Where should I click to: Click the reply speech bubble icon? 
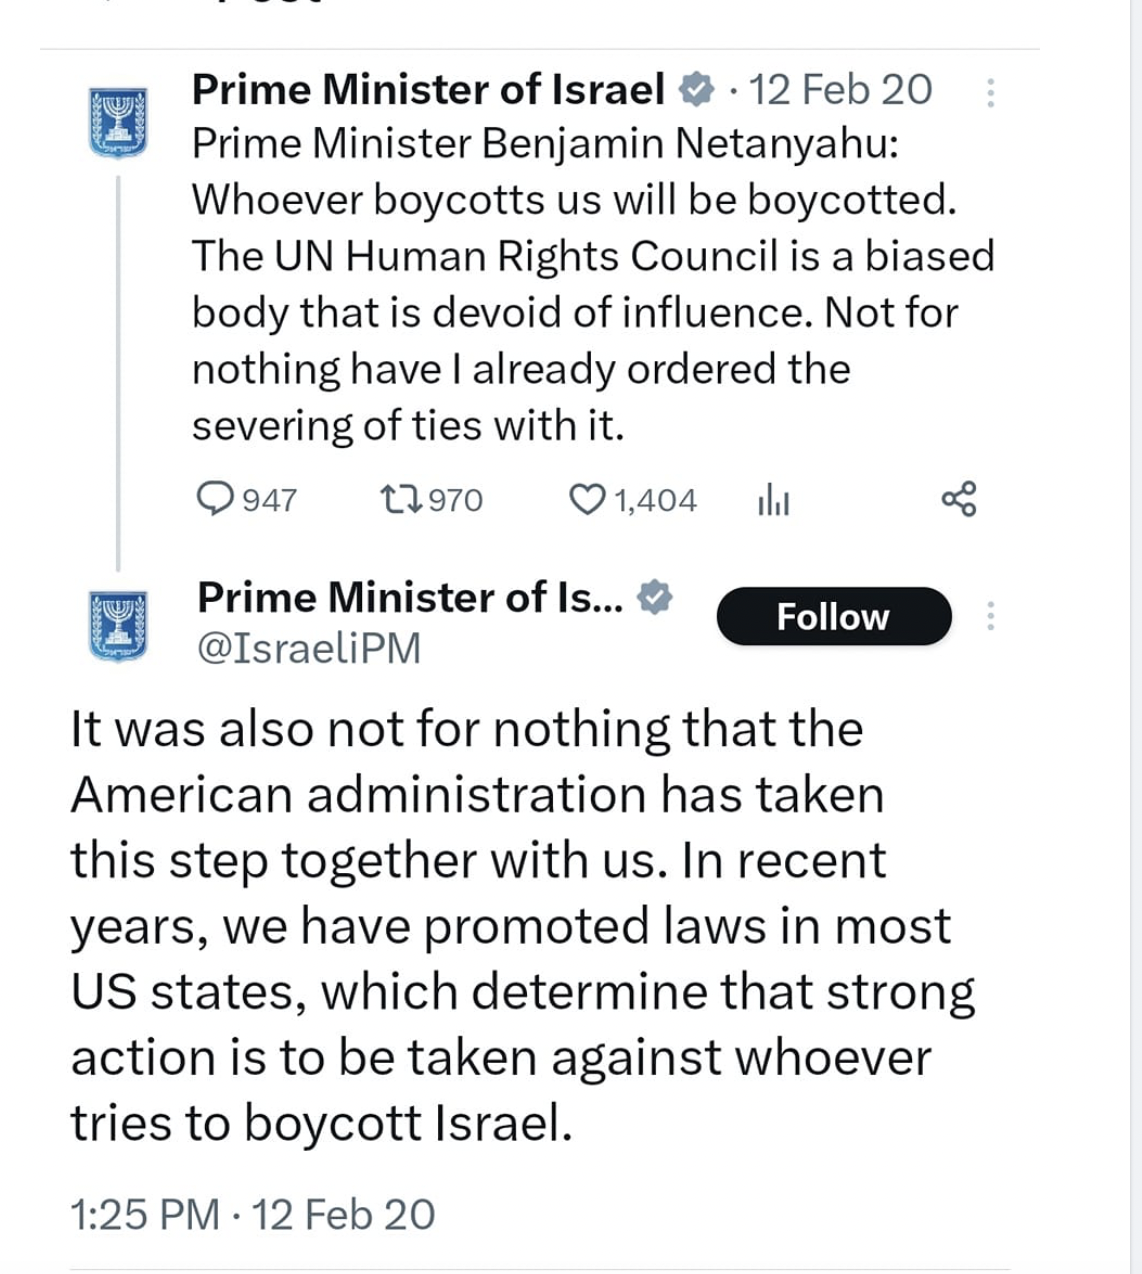click(x=214, y=498)
